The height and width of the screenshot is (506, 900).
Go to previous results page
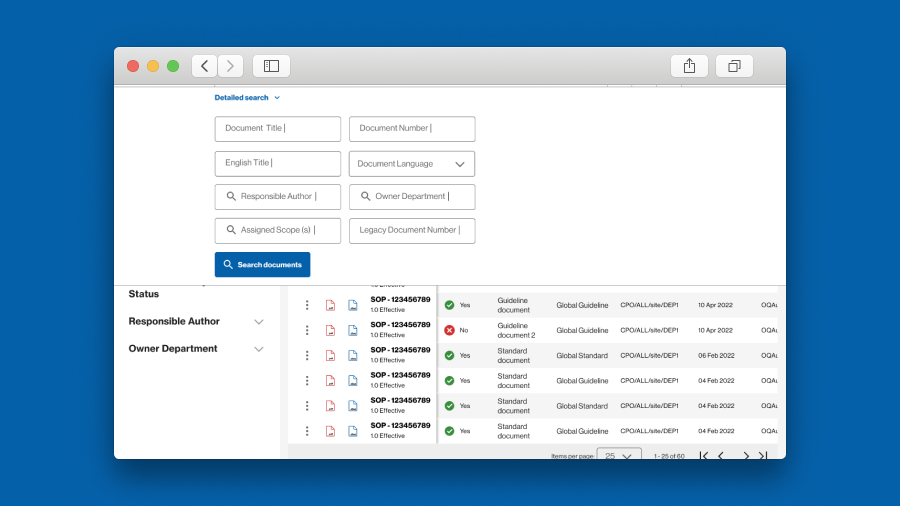(721, 456)
